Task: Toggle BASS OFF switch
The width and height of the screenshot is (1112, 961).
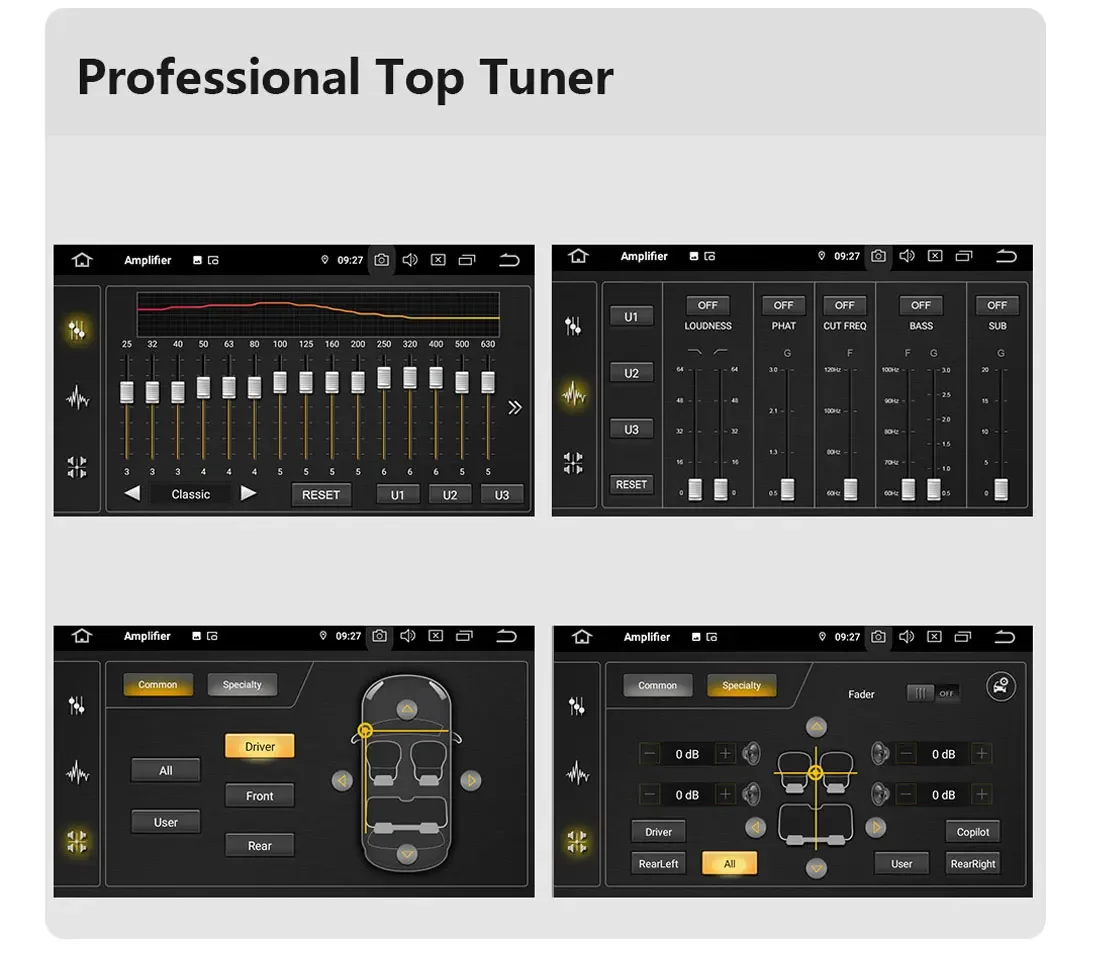Action: pyautogui.click(x=921, y=305)
